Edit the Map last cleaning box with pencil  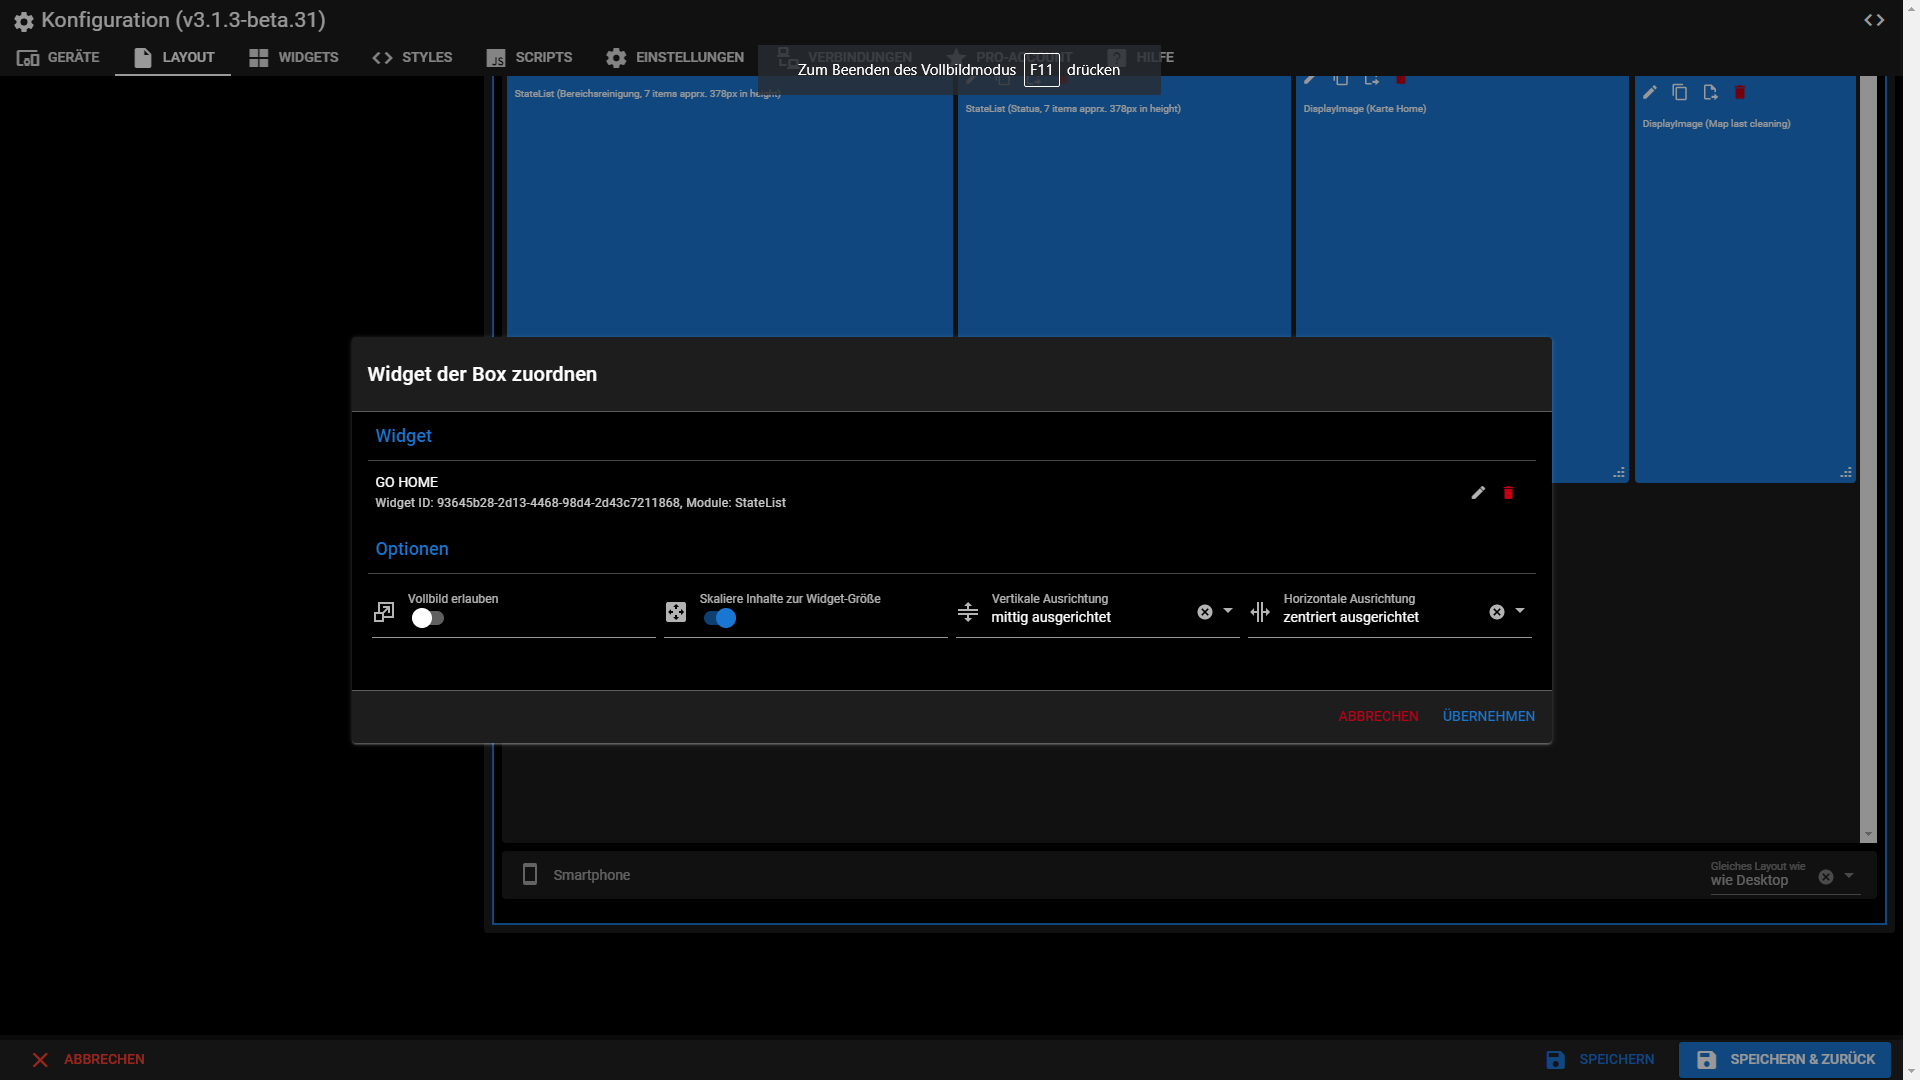pyautogui.click(x=1650, y=92)
